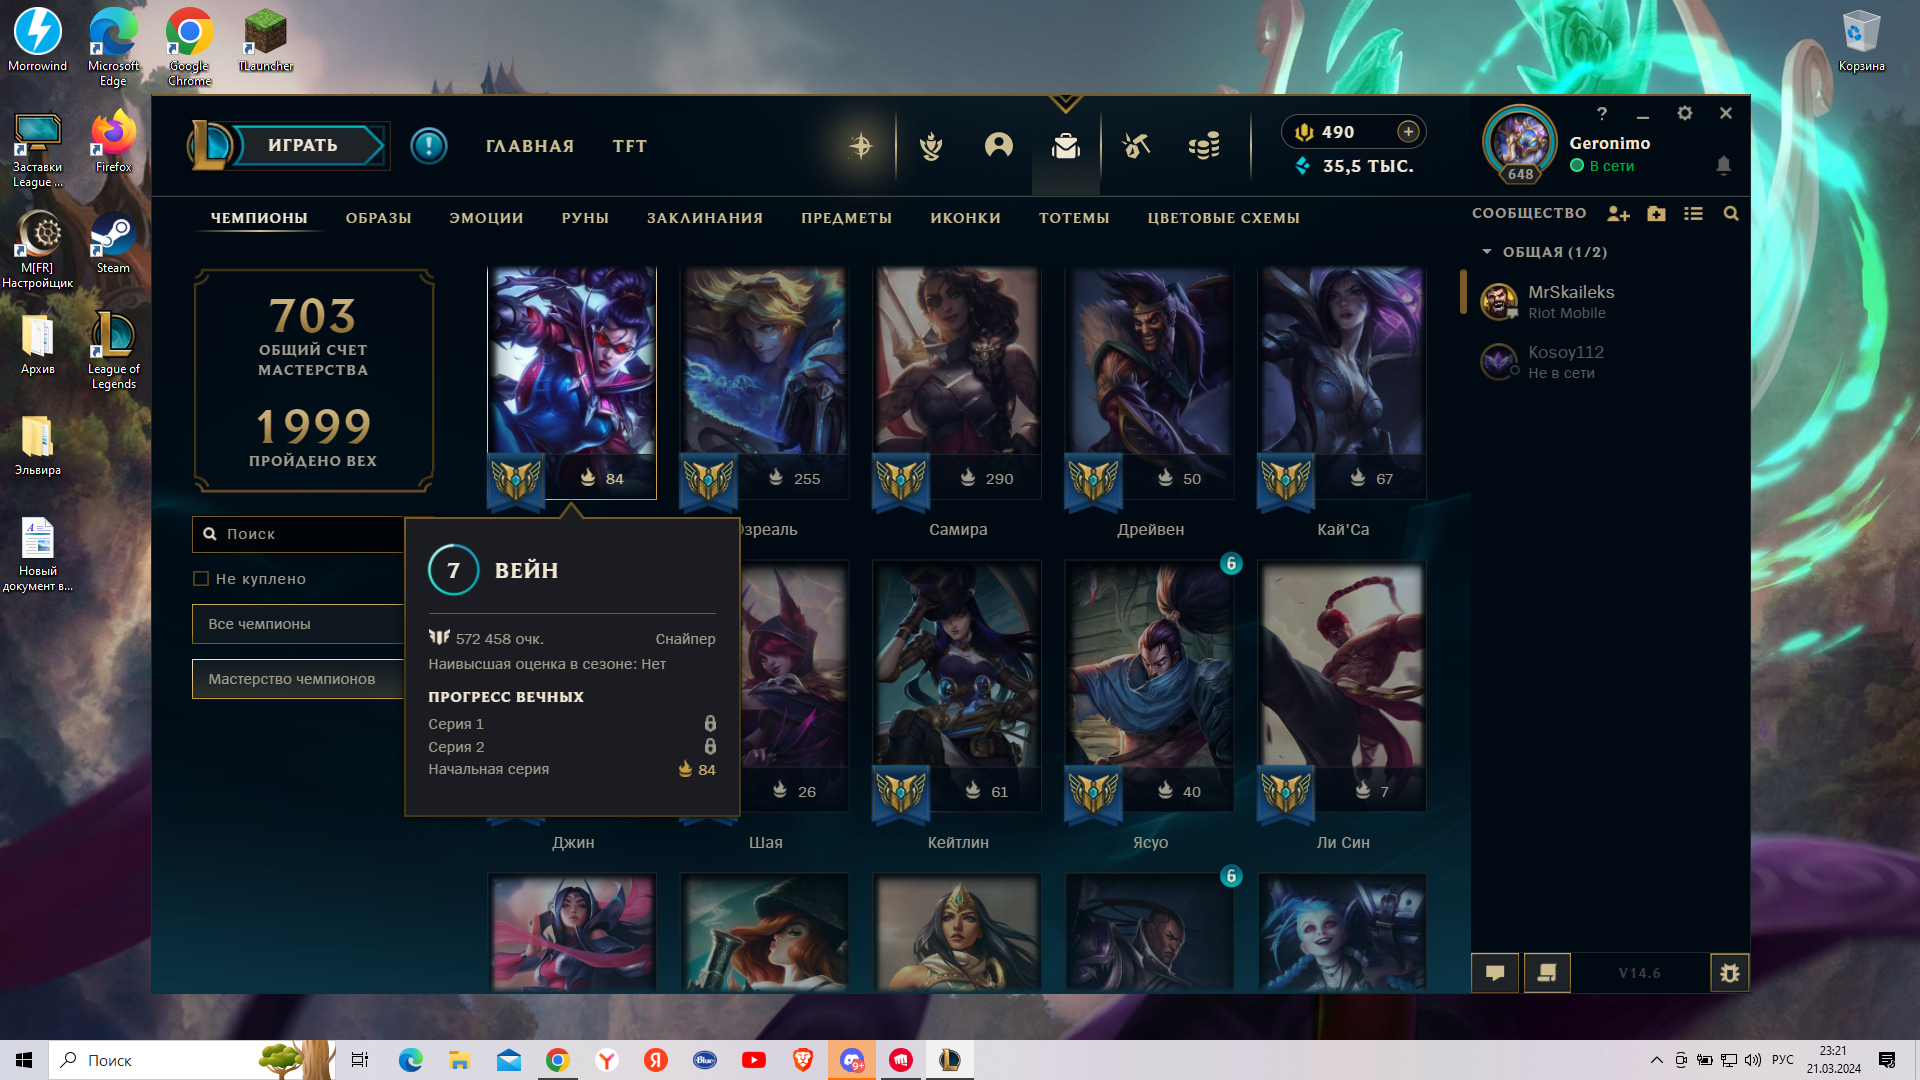Open Firefox desktop shortcut
The height and width of the screenshot is (1080, 1920).
113,142
